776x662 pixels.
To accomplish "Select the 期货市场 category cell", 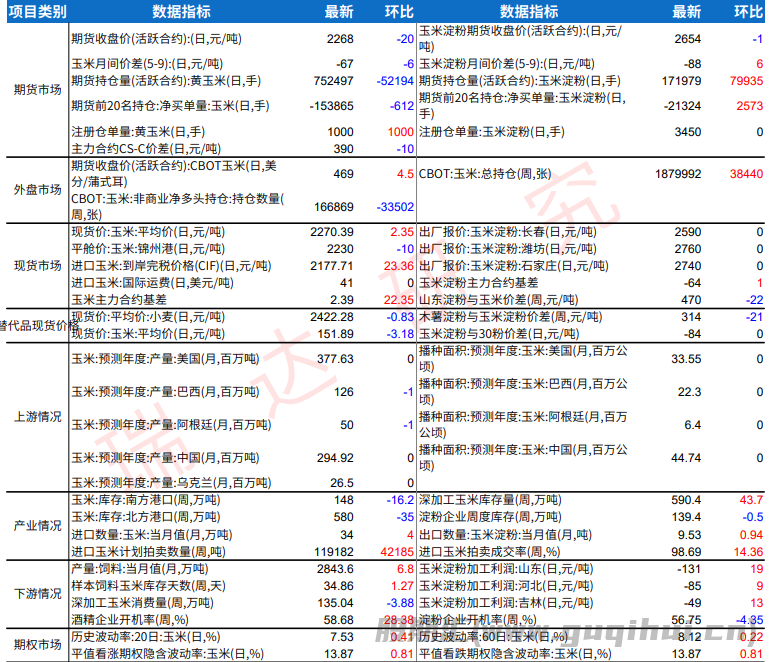I will (34, 89).
